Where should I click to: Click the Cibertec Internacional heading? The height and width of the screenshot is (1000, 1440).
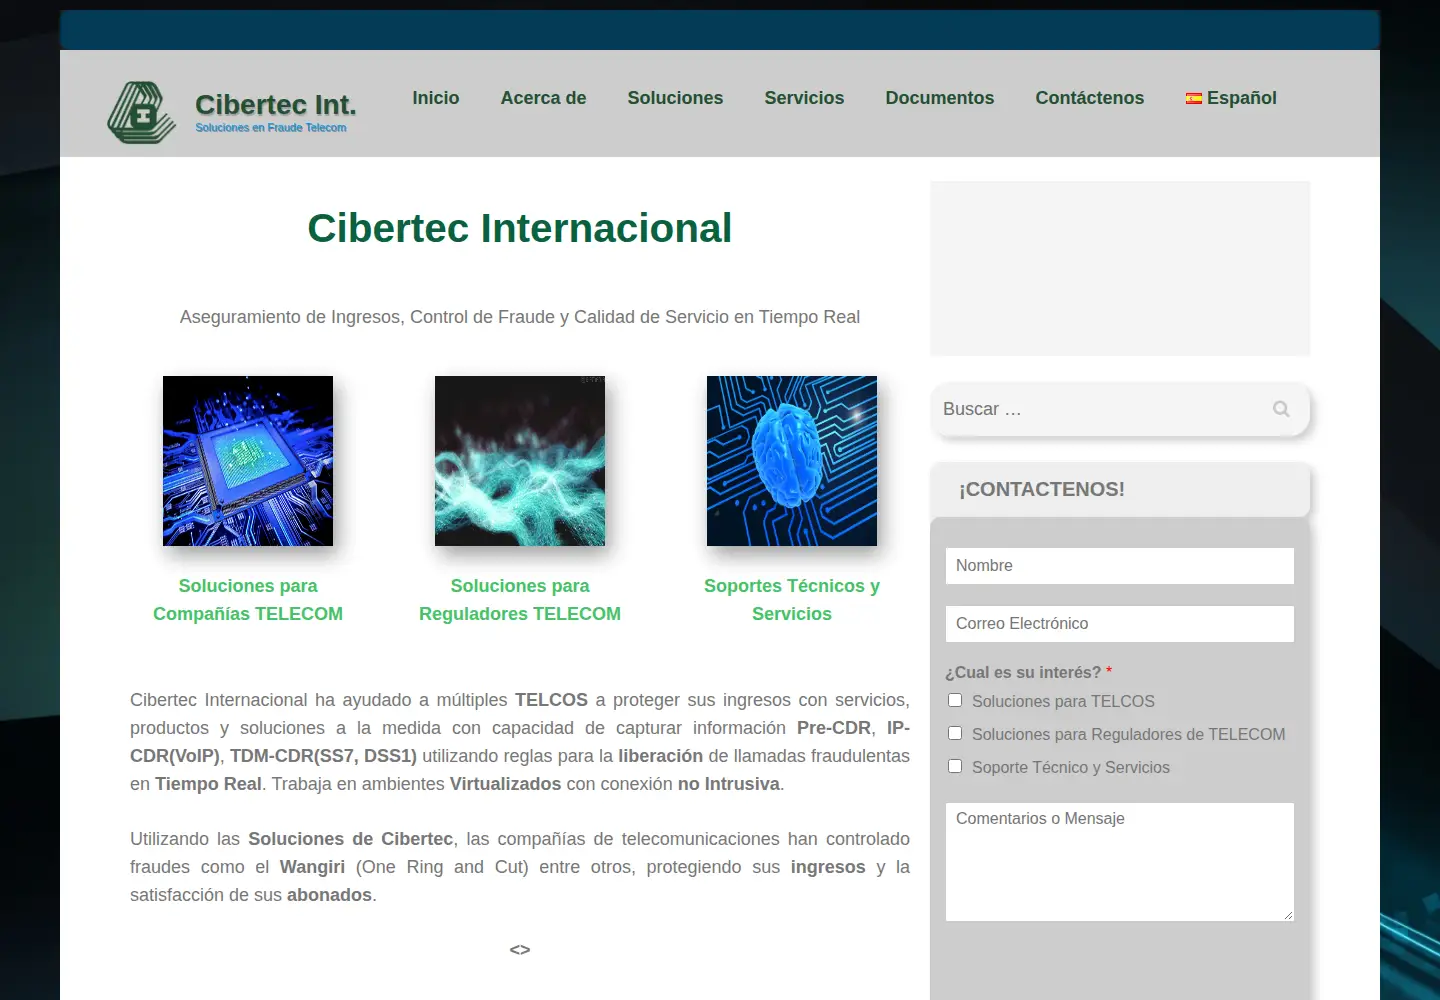[520, 228]
